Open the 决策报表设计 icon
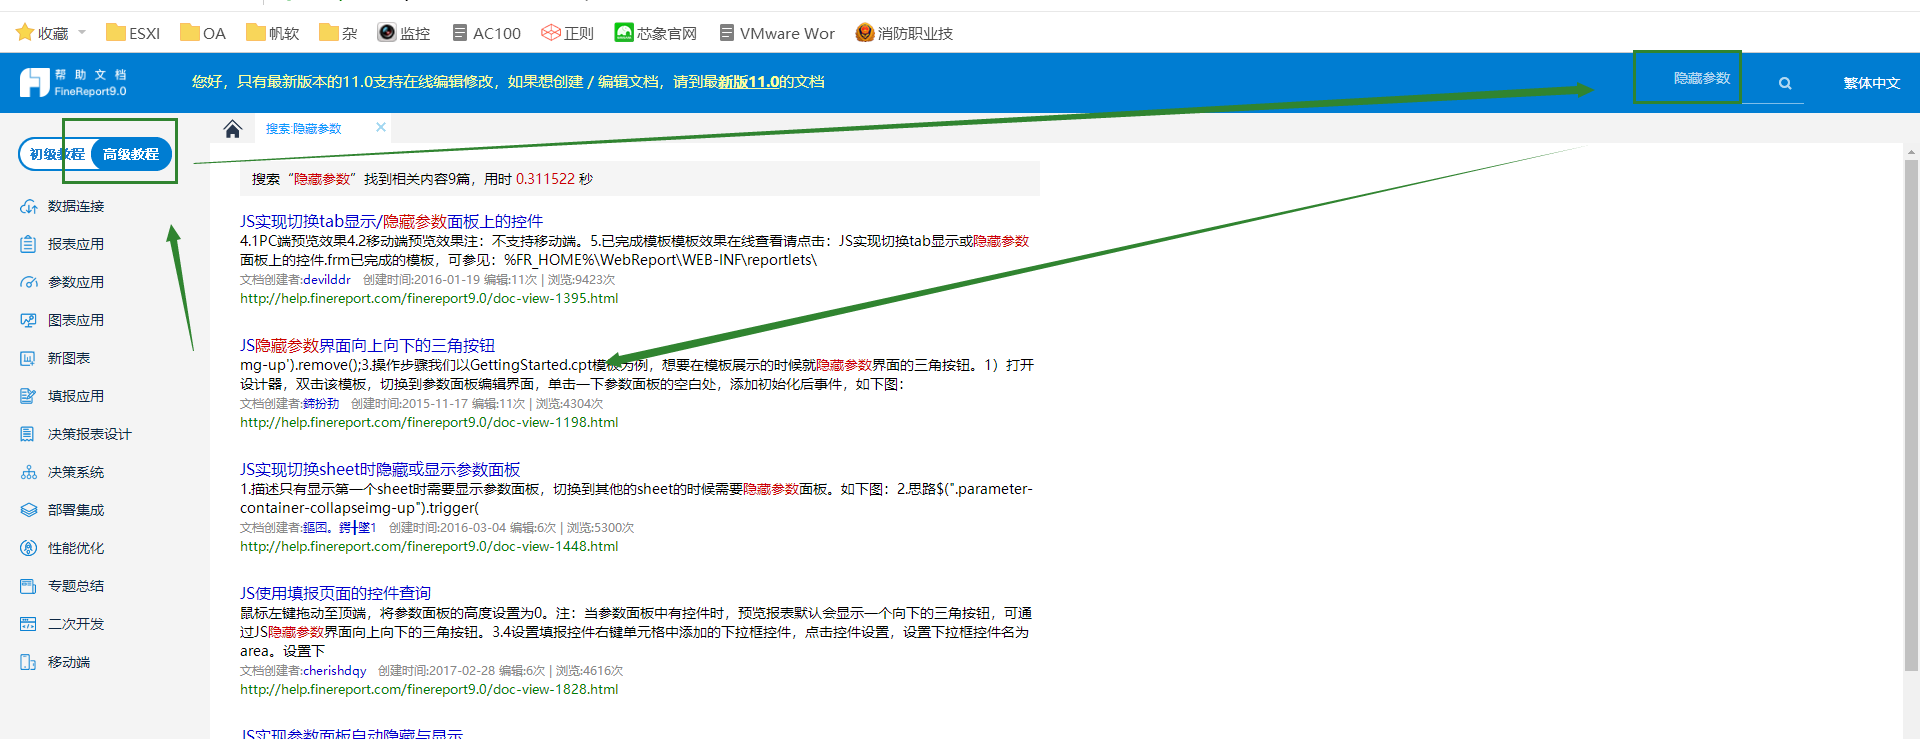This screenshot has width=1920, height=739. pos(29,434)
